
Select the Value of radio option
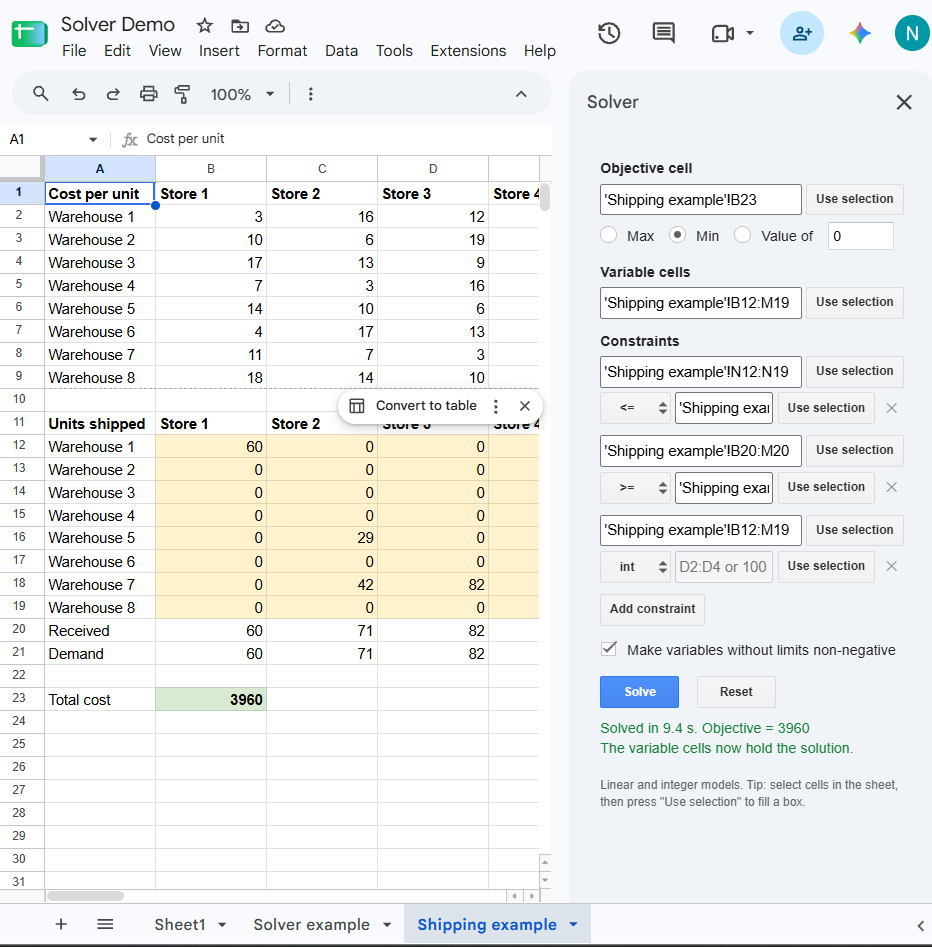click(742, 235)
